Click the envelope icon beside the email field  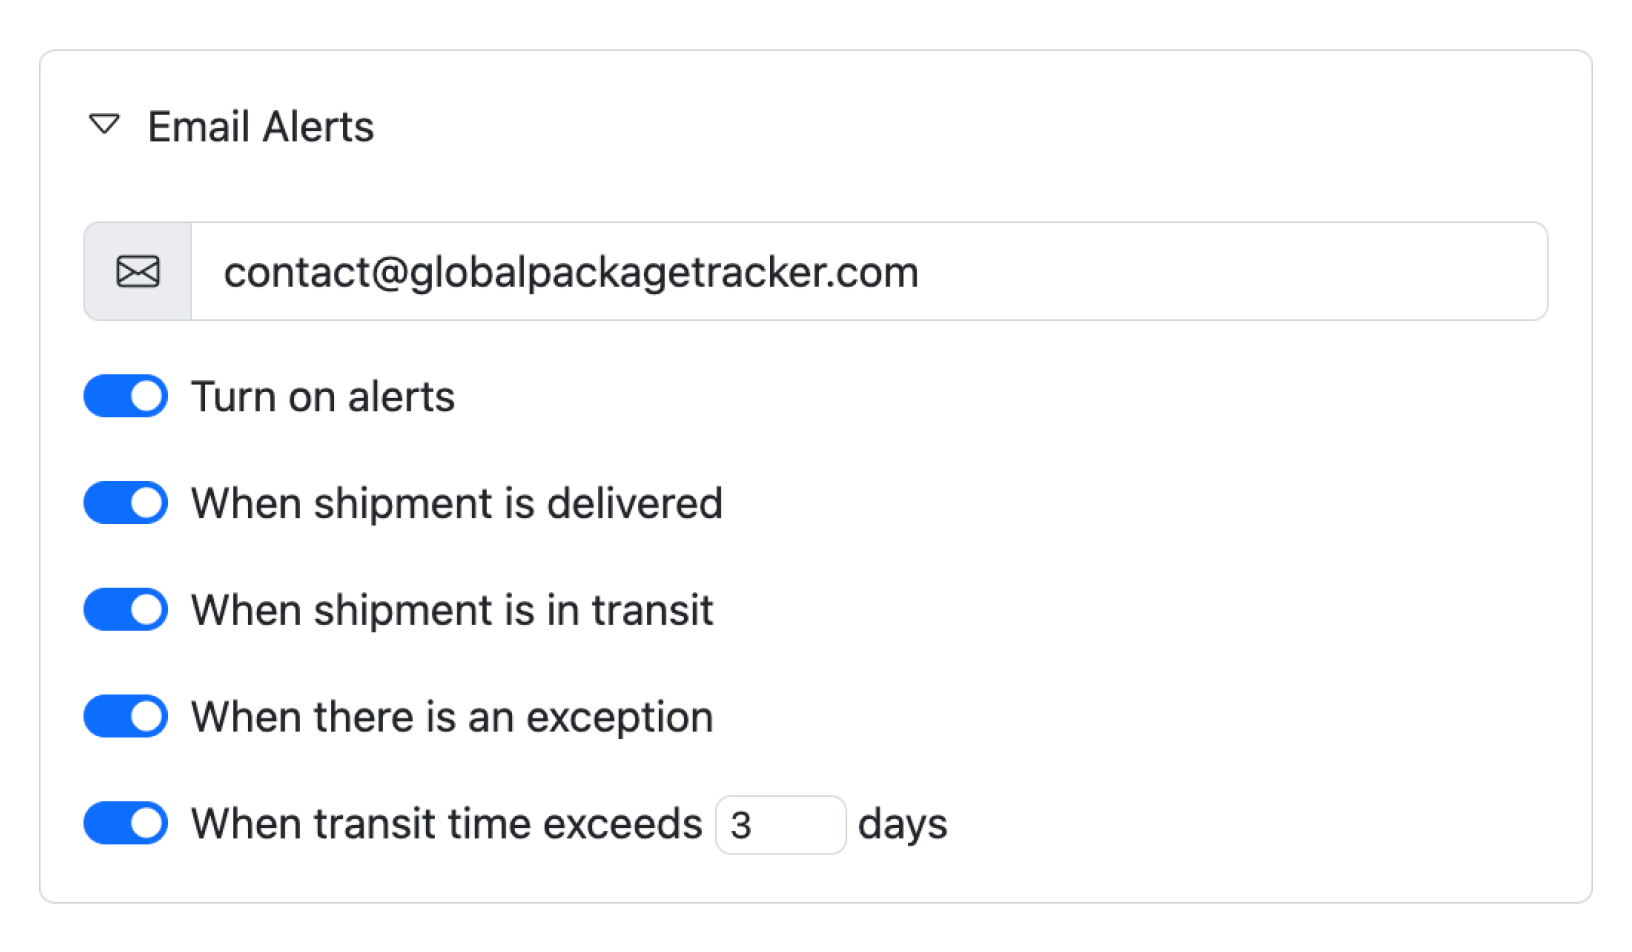point(138,272)
